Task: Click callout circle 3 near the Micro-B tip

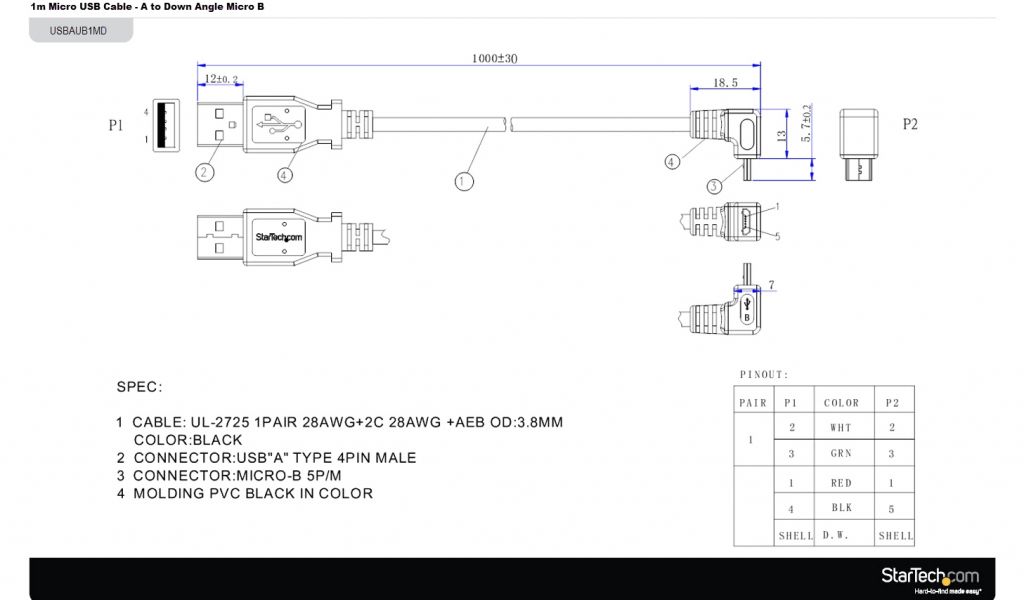Action: point(714,186)
